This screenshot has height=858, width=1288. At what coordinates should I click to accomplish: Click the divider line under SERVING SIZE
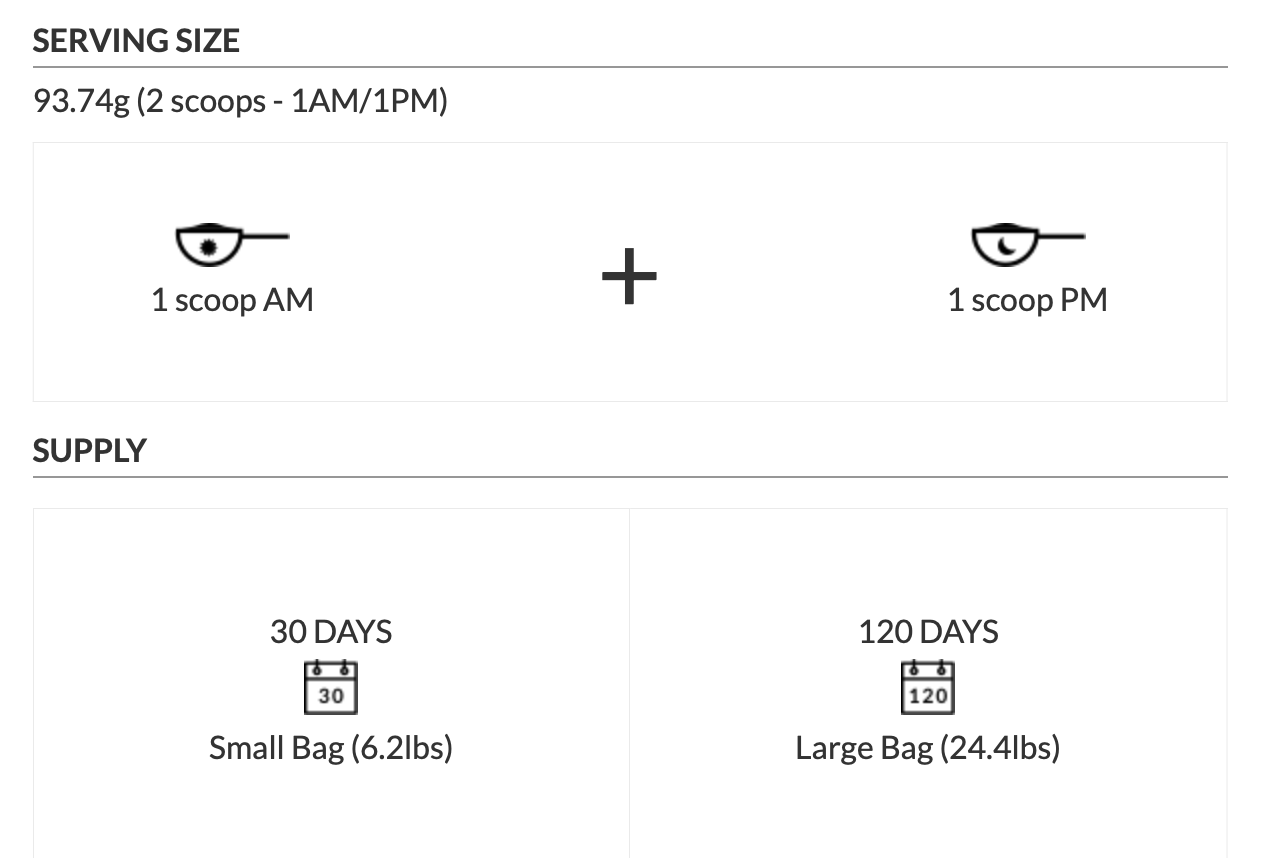click(630, 67)
